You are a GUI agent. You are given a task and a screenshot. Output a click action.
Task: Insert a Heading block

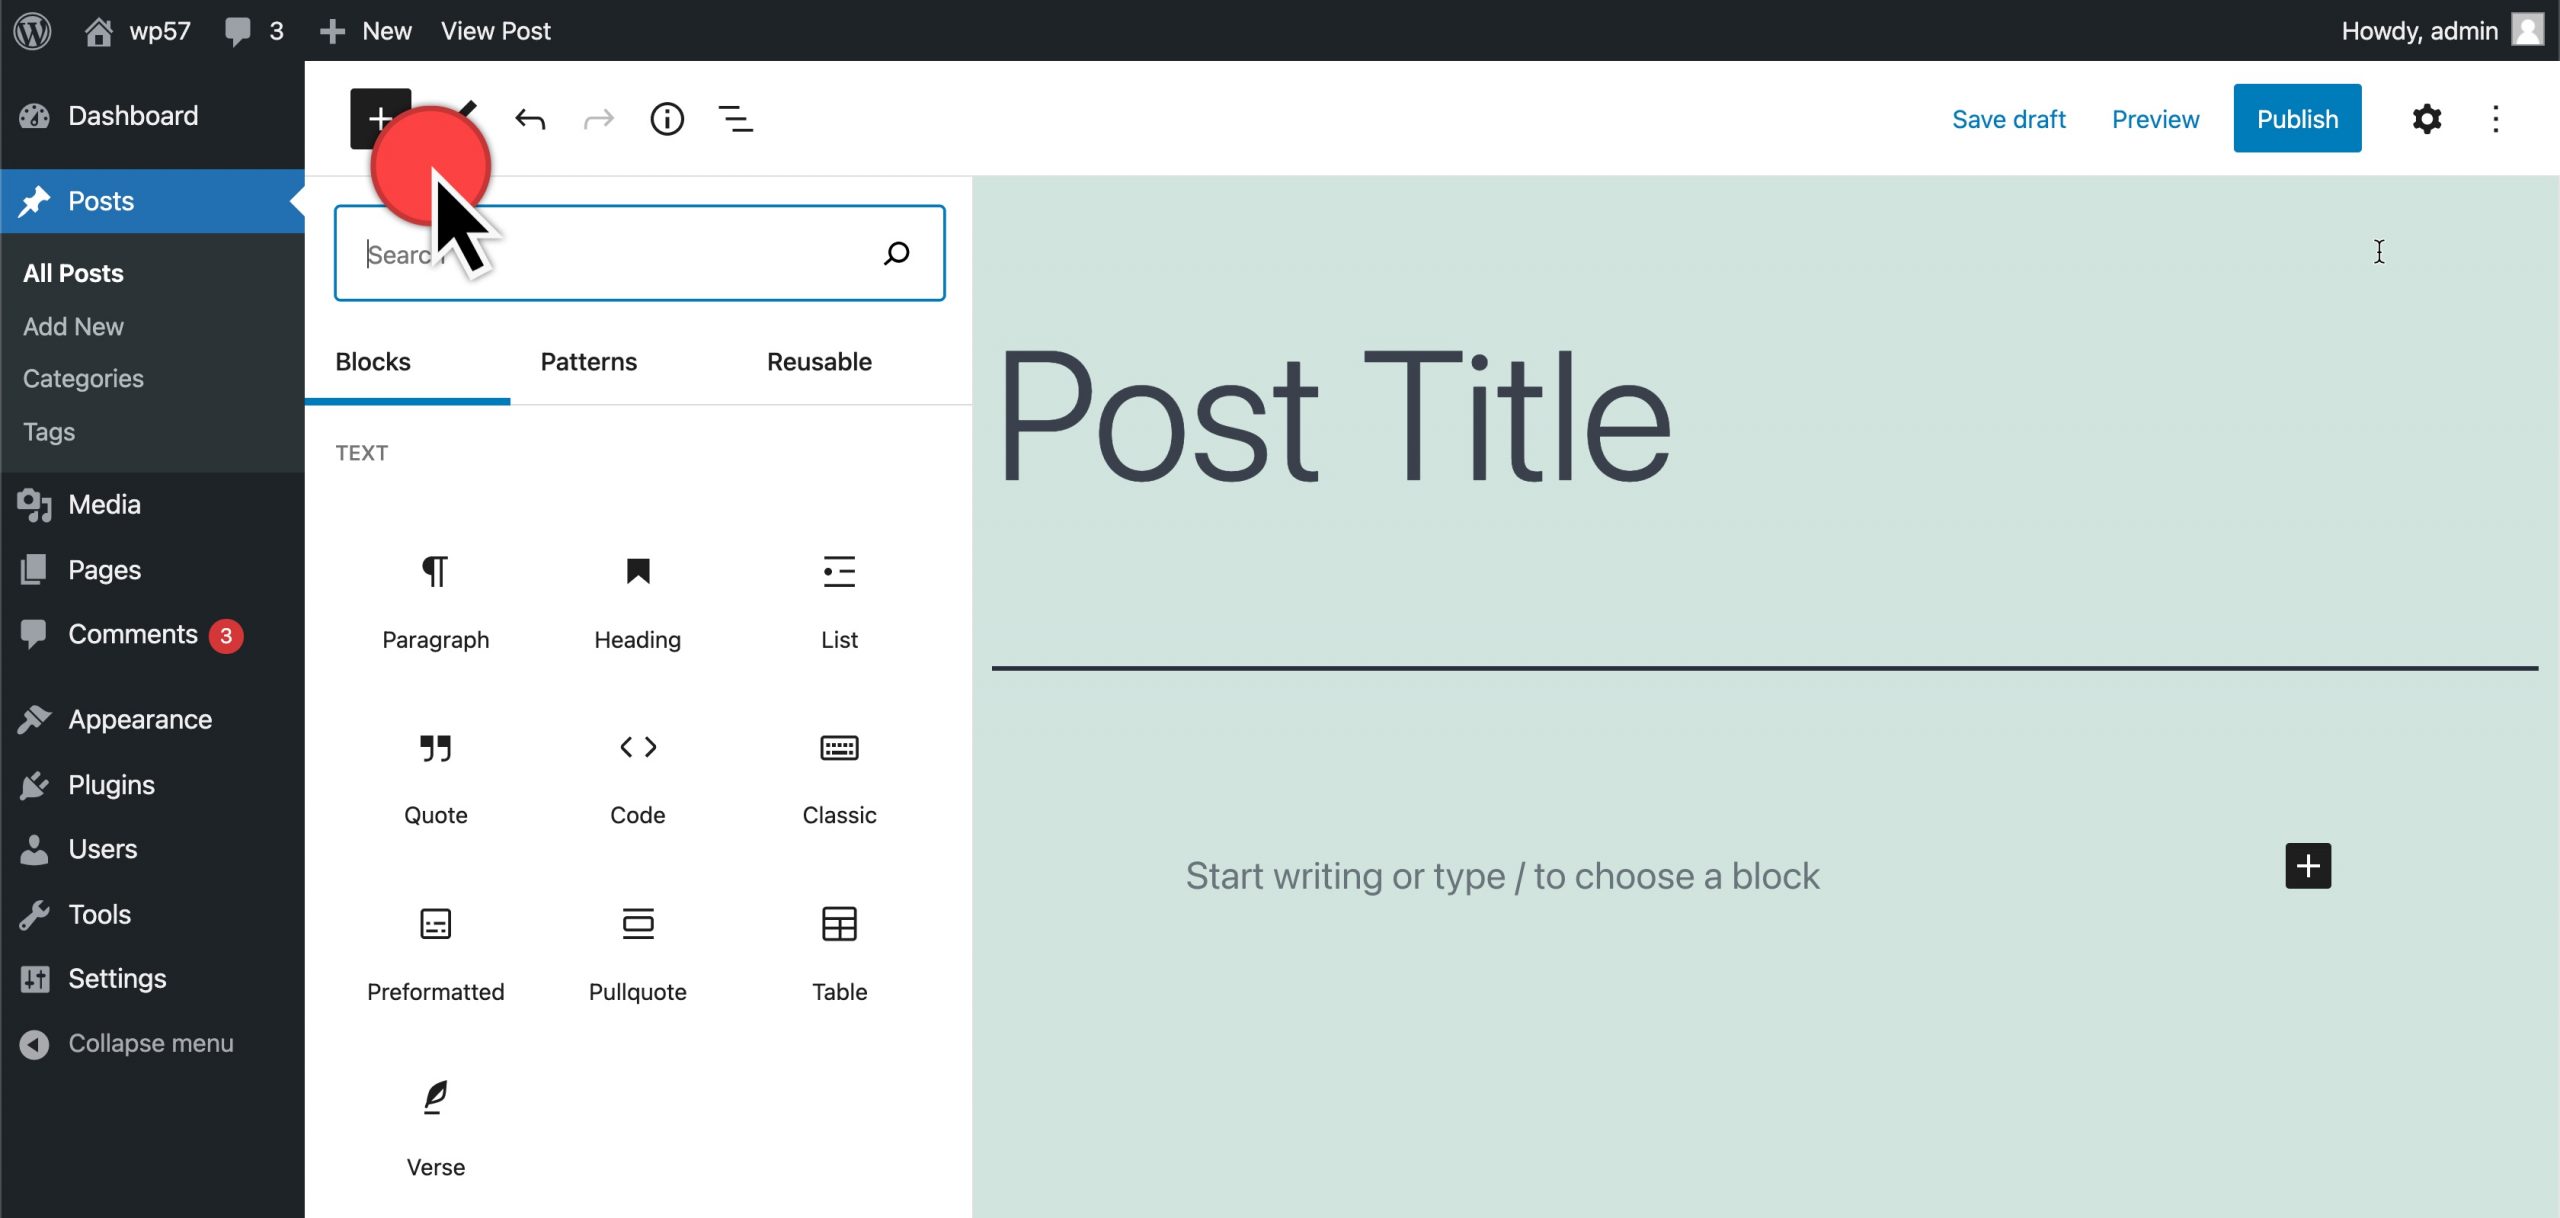(637, 600)
